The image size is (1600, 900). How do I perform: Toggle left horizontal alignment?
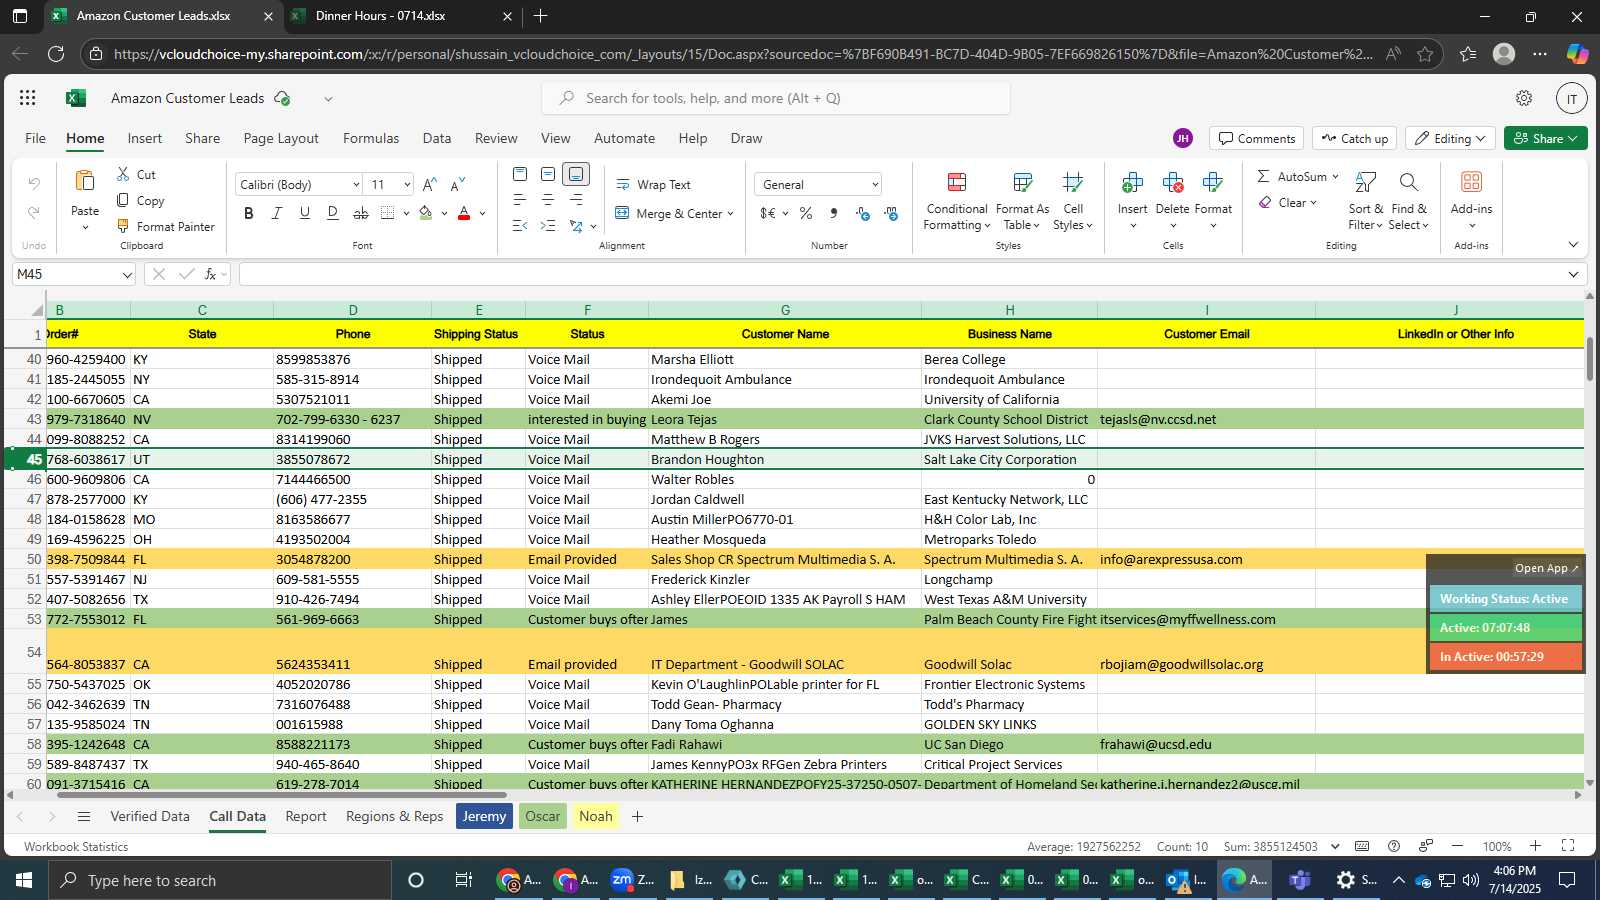pos(520,200)
